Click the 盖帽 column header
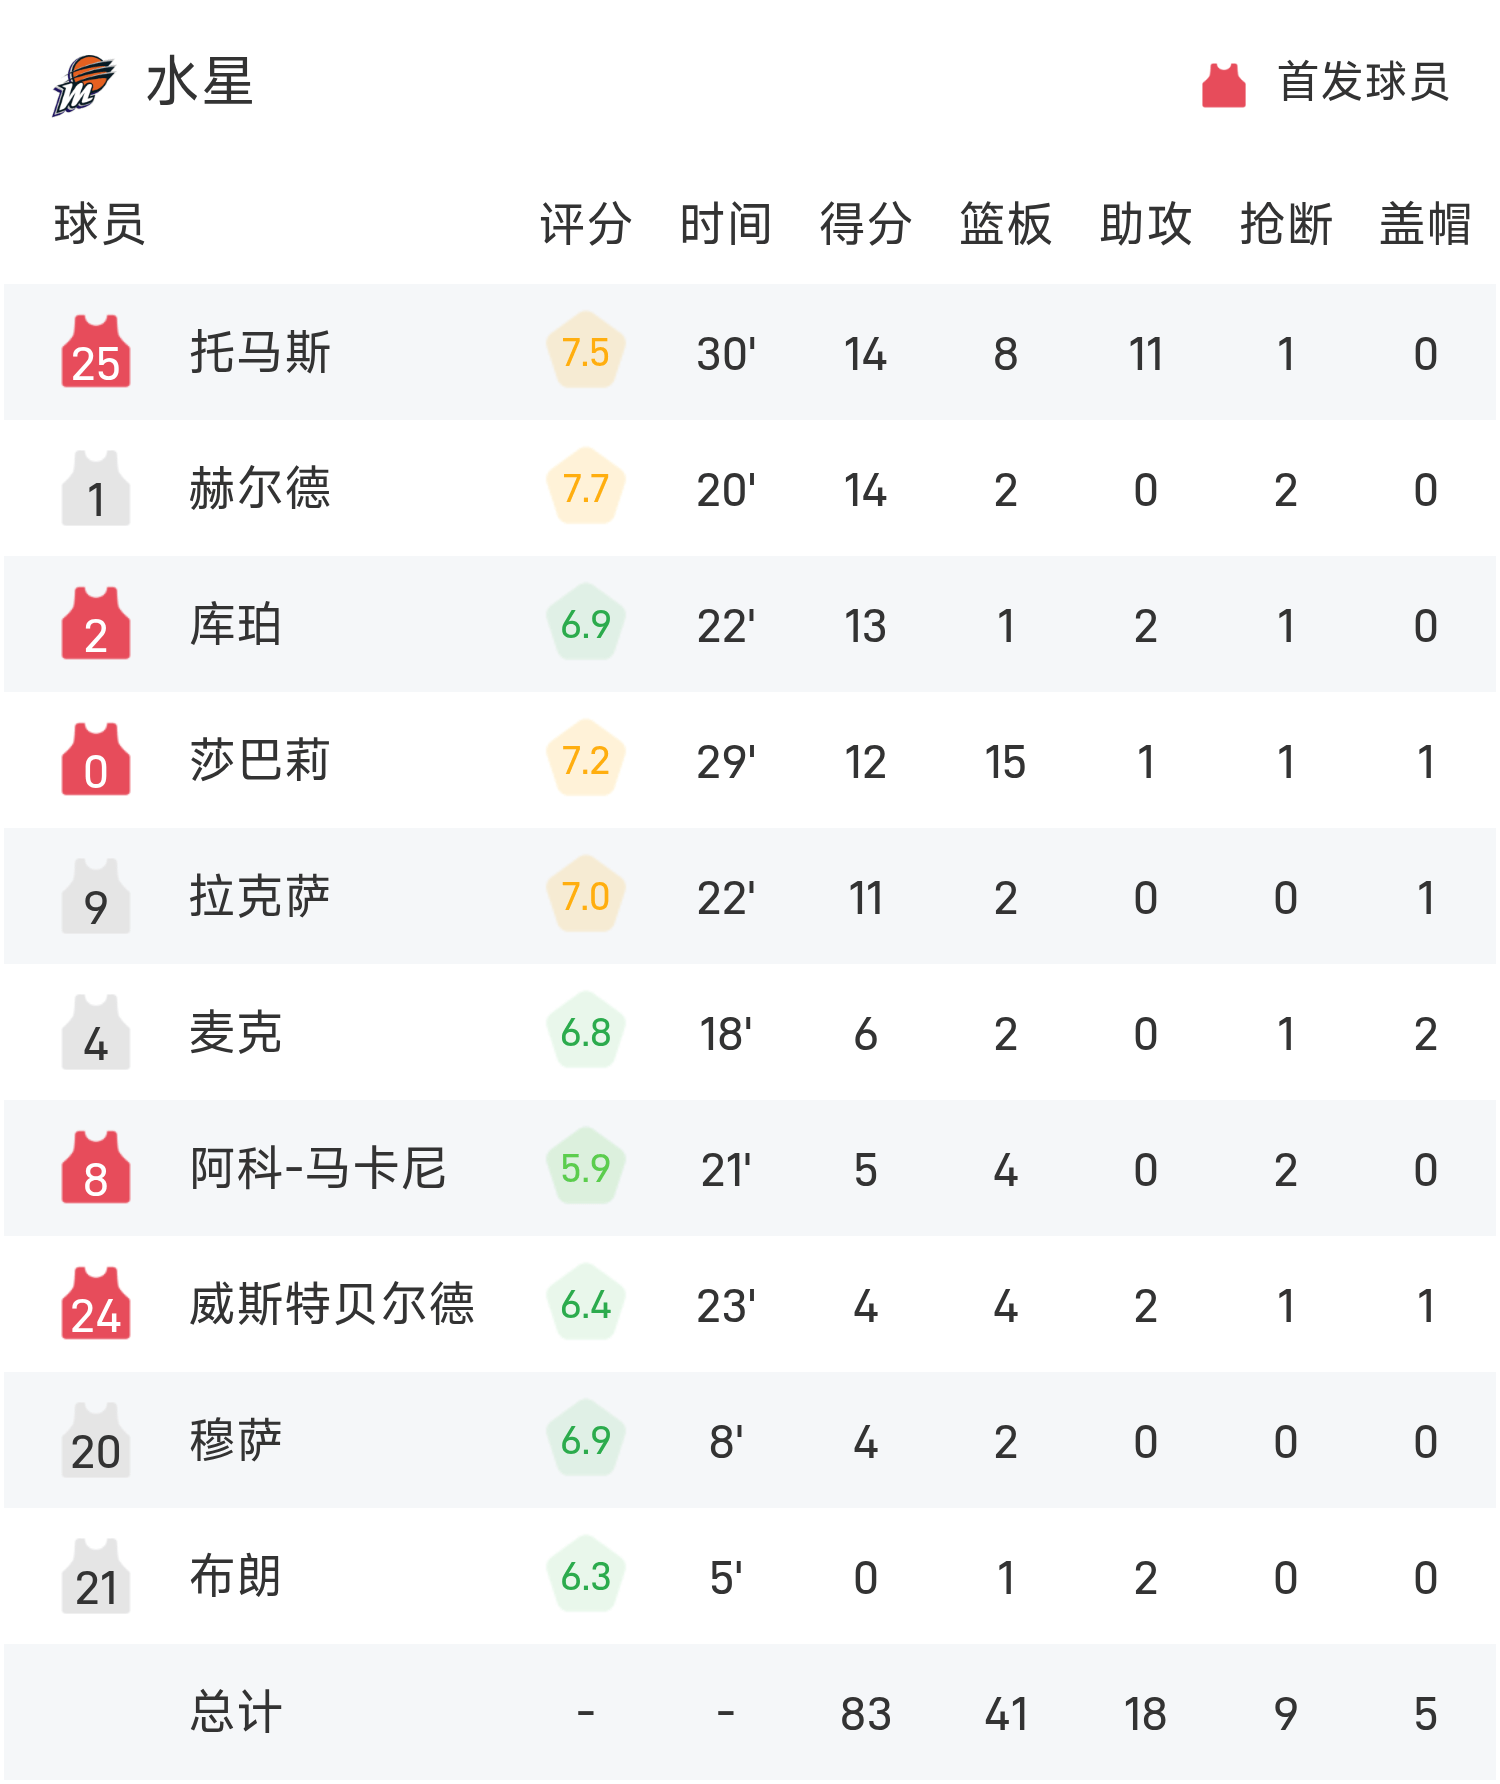Screen dimensions: 1500x1784 (1426, 224)
